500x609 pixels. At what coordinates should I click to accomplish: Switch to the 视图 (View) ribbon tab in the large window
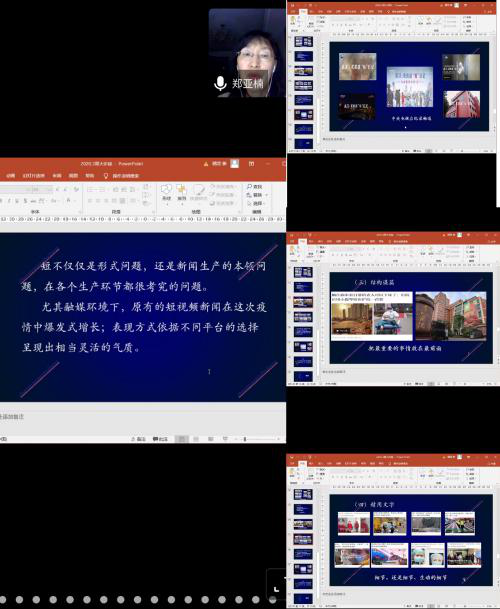(73, 176)
